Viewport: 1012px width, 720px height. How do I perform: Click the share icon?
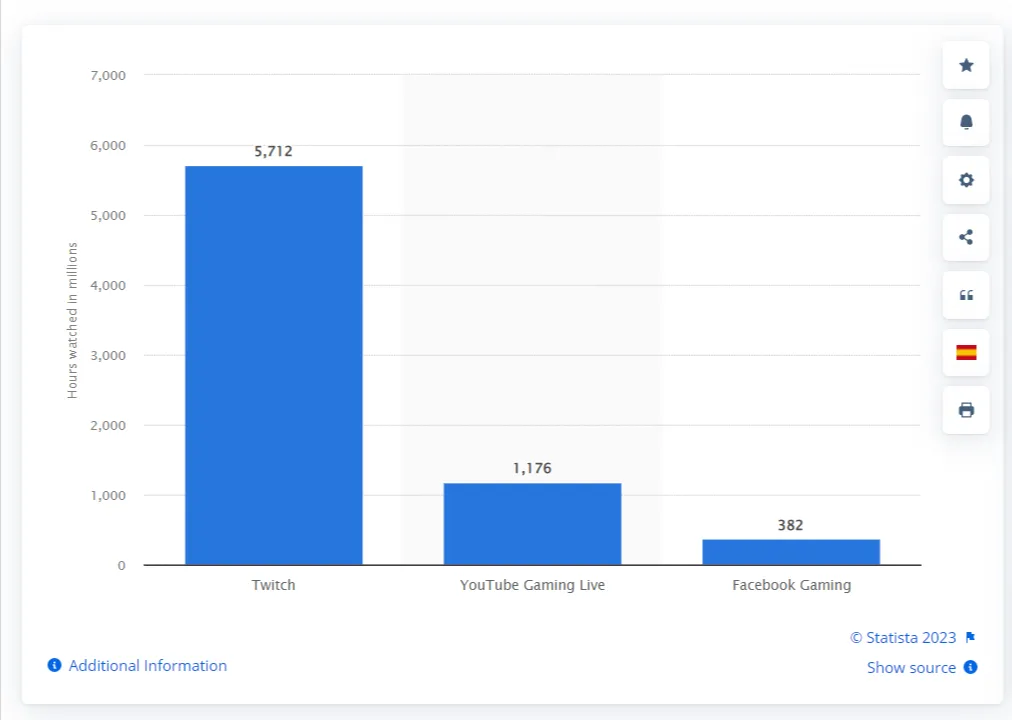[x=966, y=237]
